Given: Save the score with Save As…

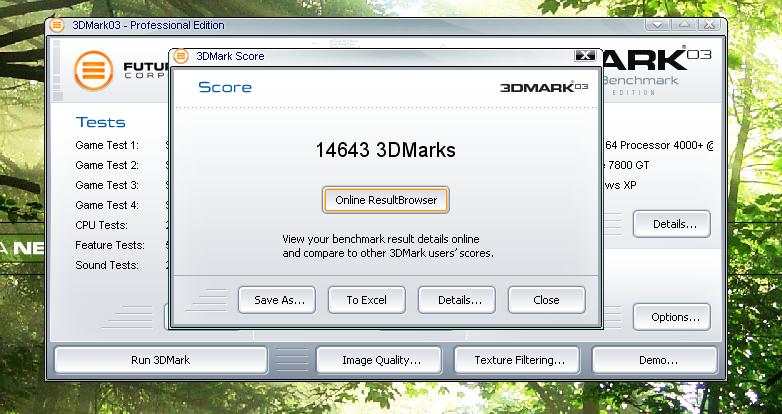Looking at the screenshot, I should pos(277,300).
